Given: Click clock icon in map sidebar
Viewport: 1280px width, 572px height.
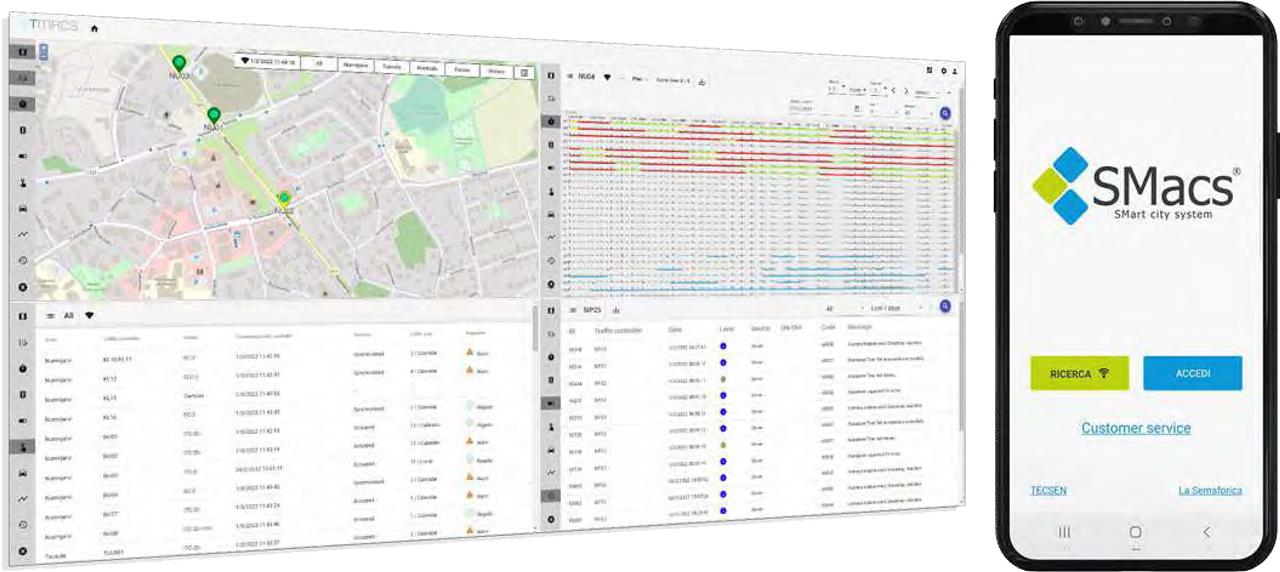Looking at the screenshot, I should tap(22, 261).
